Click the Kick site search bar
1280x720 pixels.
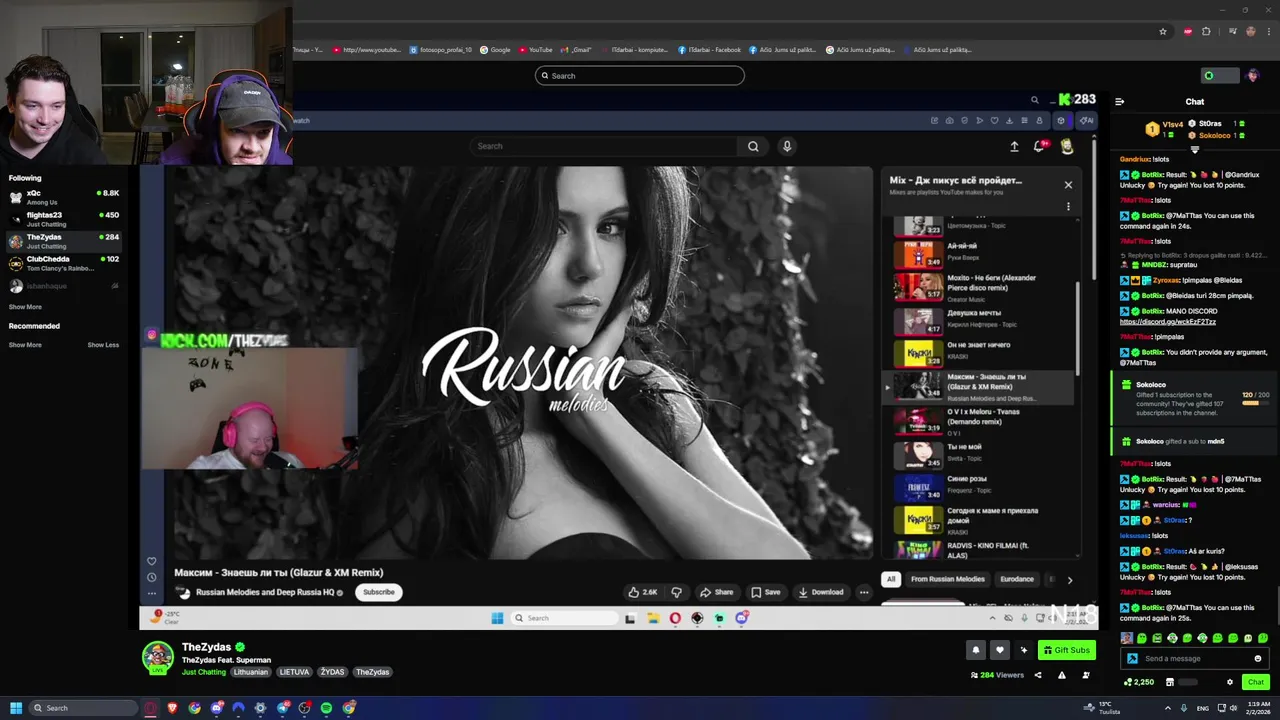point(640,76)
